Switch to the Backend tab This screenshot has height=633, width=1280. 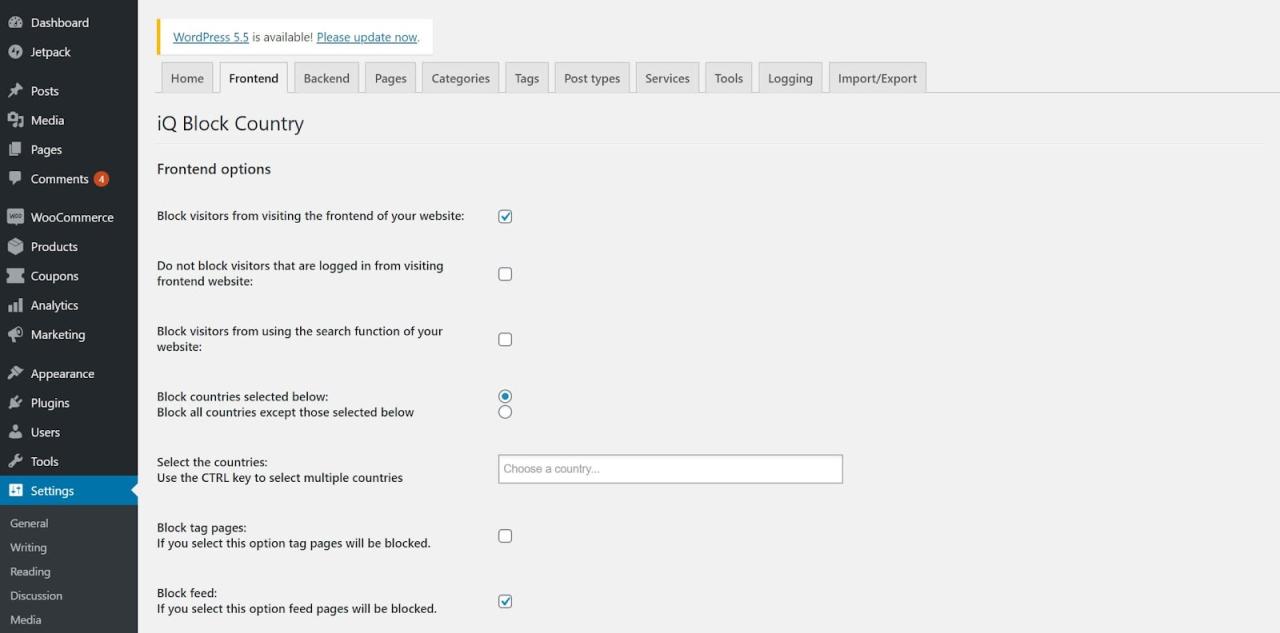[x=327, y=78]
